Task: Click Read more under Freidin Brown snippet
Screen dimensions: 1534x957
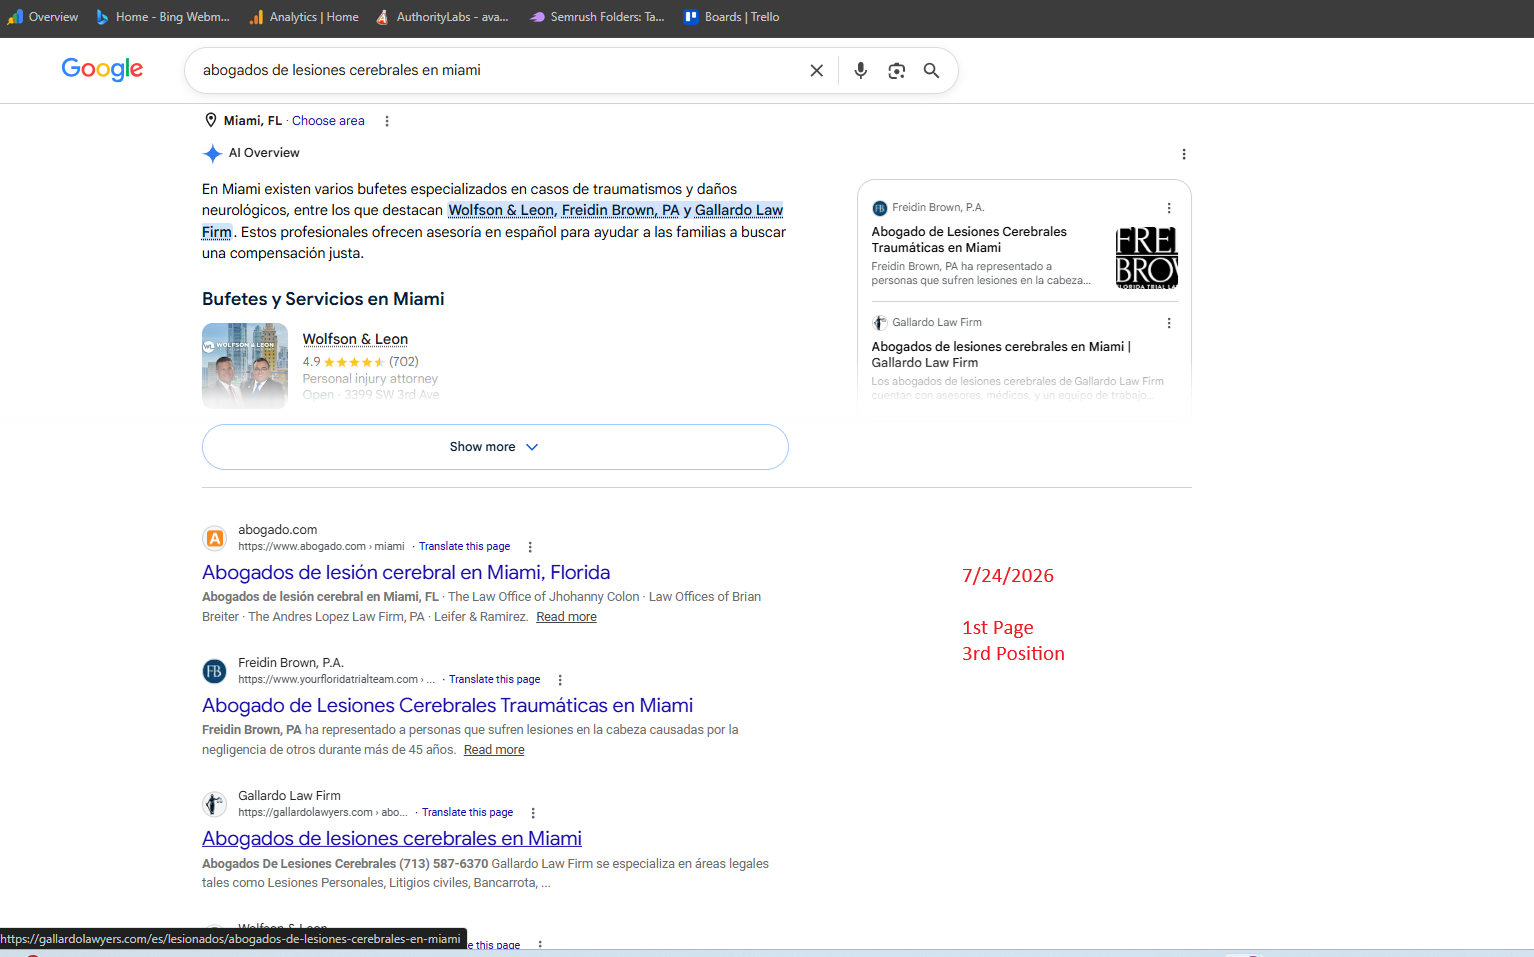Action: (x=494, y=750)
